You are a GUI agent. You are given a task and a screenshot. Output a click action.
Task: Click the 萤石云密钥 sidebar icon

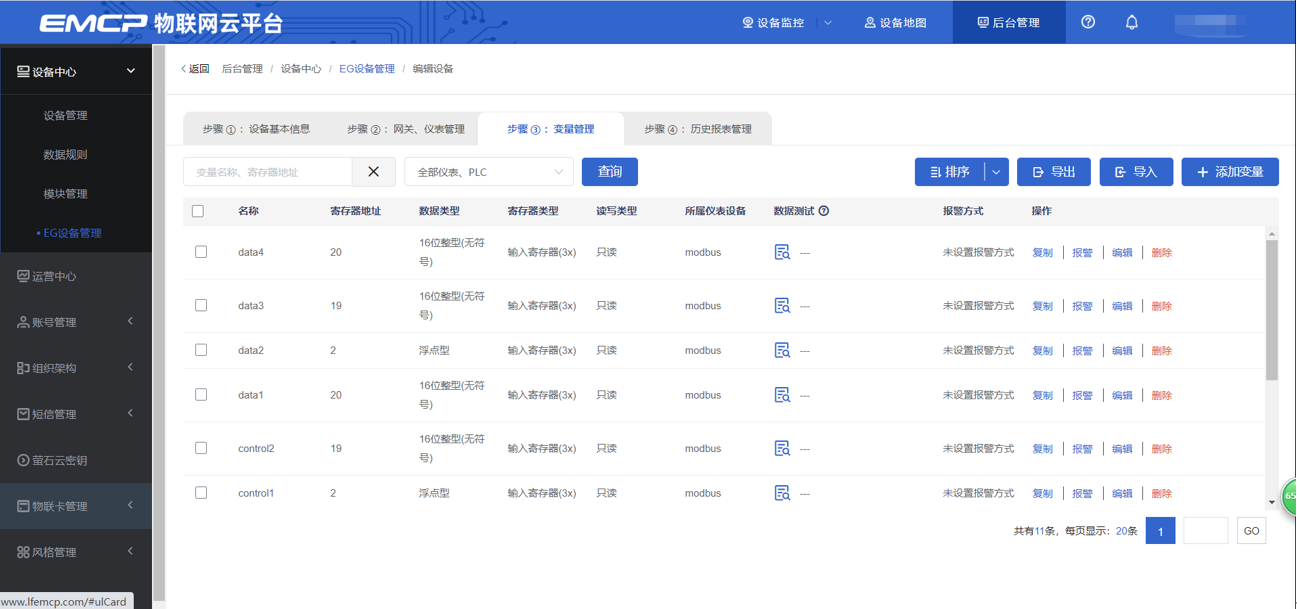point(23,460)
